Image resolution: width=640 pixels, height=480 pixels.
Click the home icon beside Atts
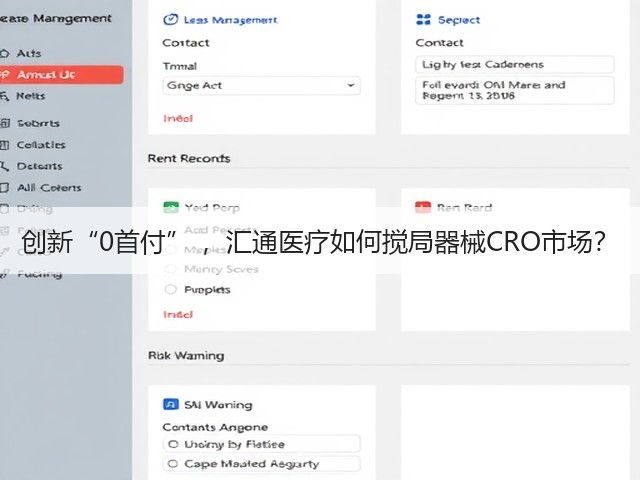tap(4, 53)
